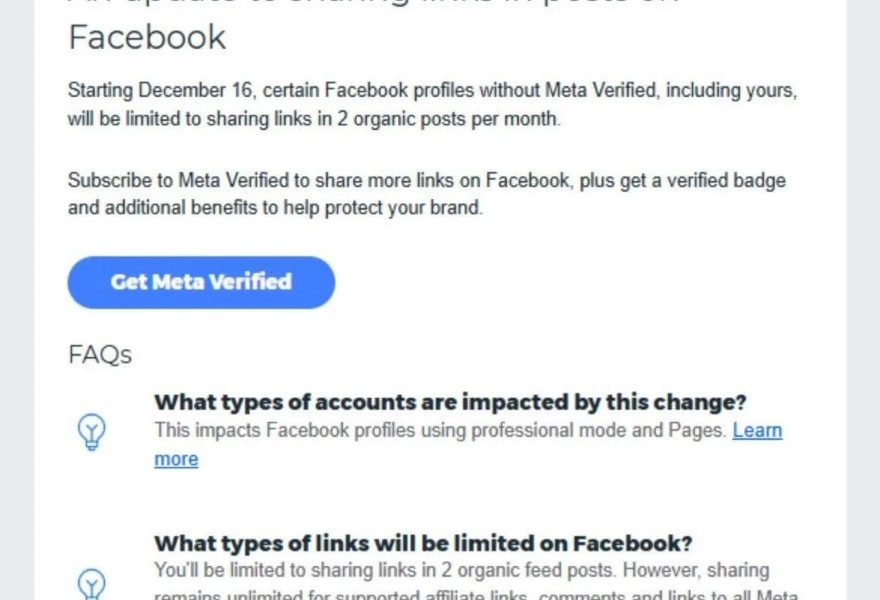Click the gray margin left of the email
The width and height of the screenshot is (880, 600).
pos(16,300)
